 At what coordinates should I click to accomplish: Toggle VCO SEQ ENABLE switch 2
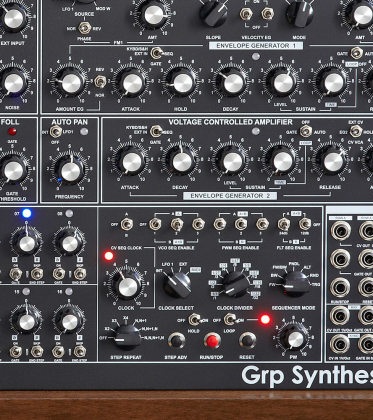pos(177,224)
